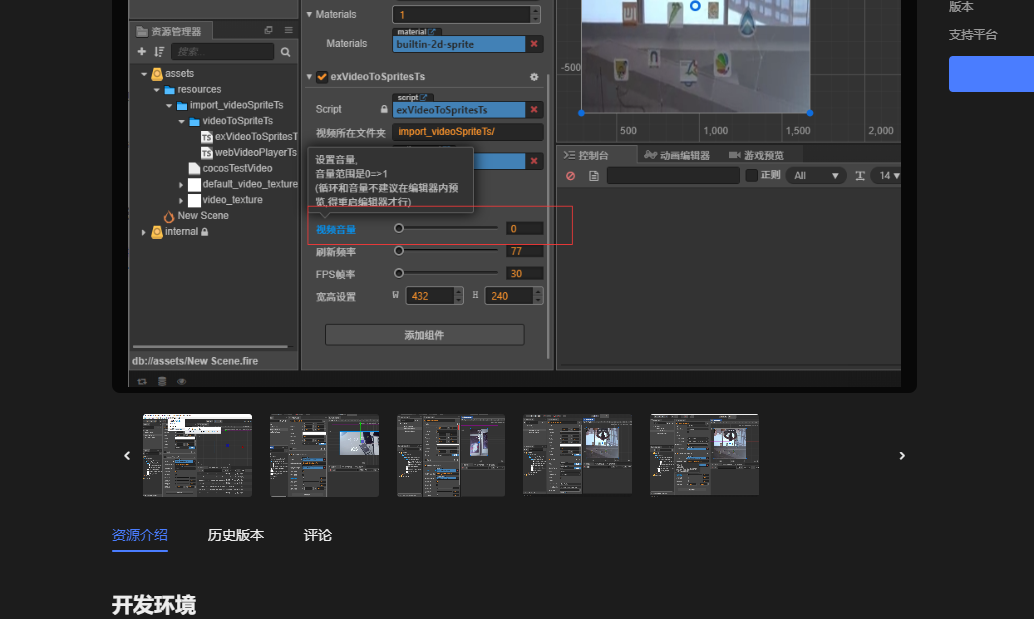The image size is (1034, 619).
Task: Select the fifth carousel thumbnail
Action: click(x=704, y=455)
